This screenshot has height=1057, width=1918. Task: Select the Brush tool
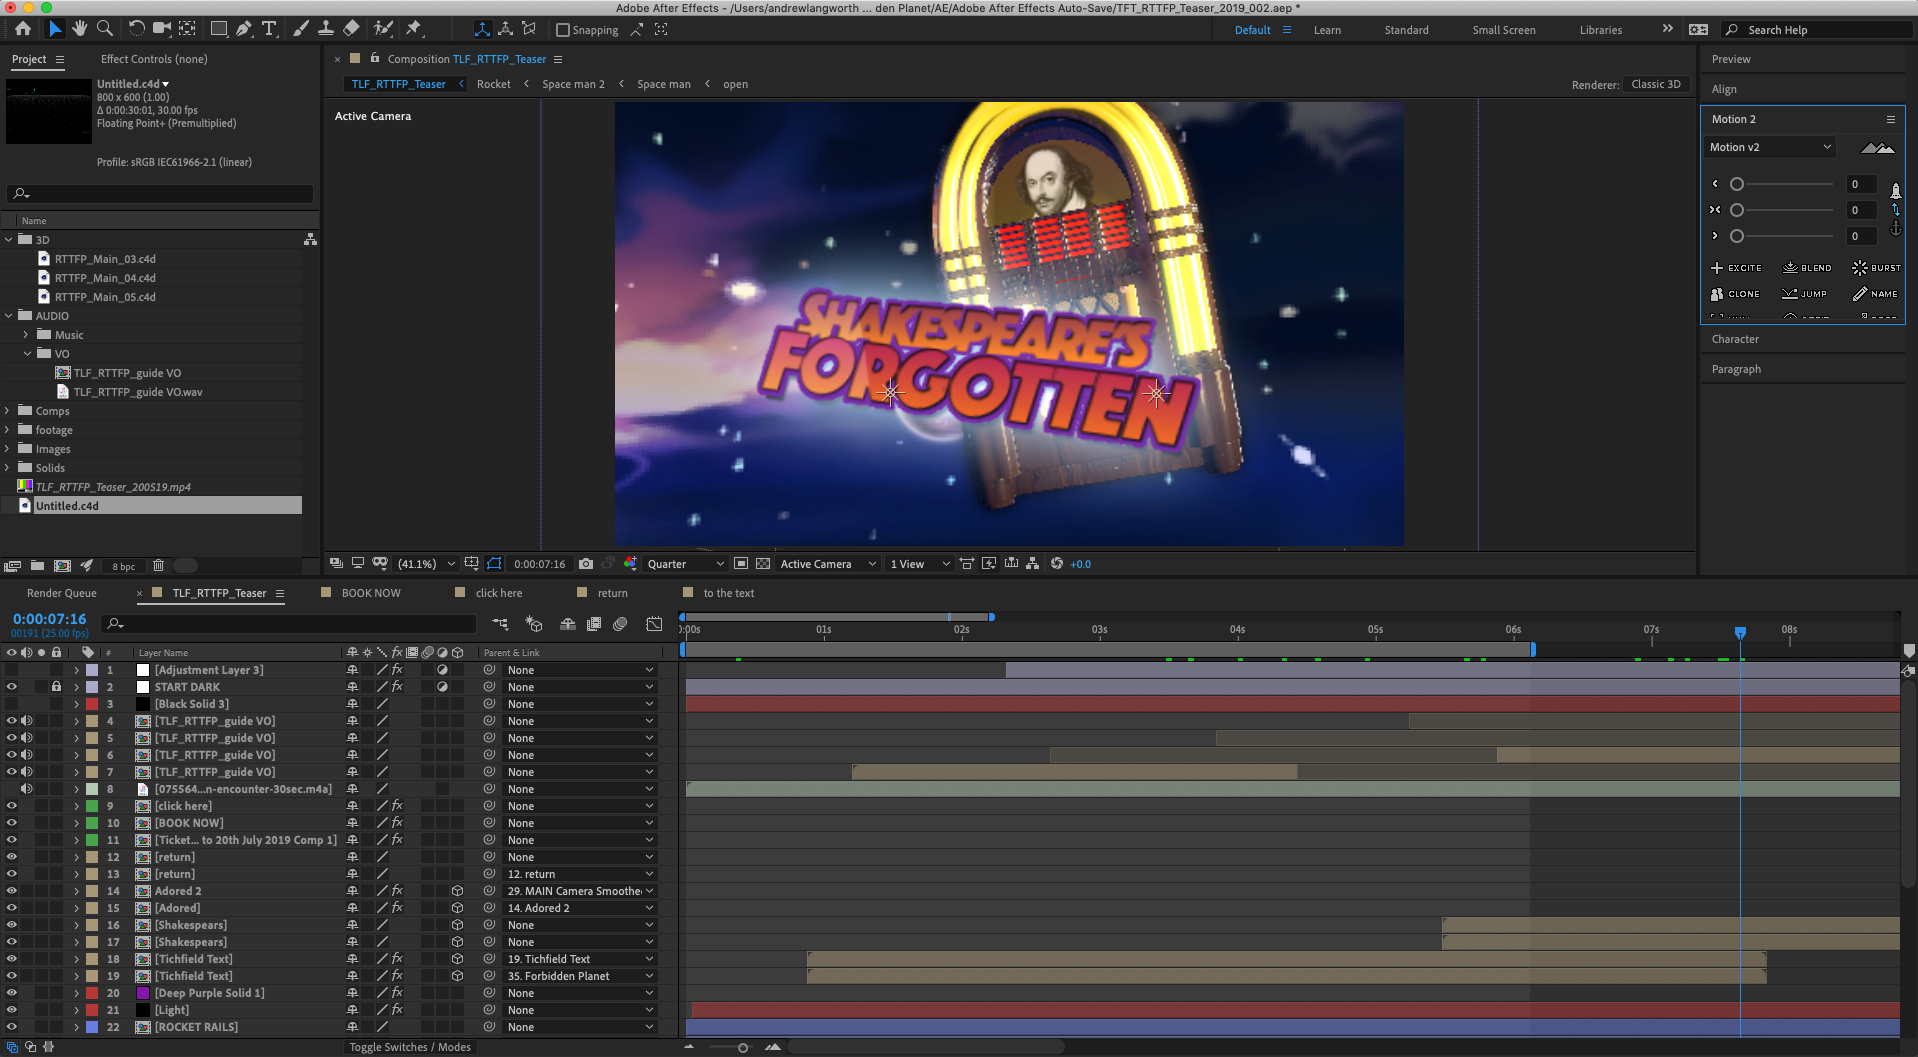click(x=301, y=29)
